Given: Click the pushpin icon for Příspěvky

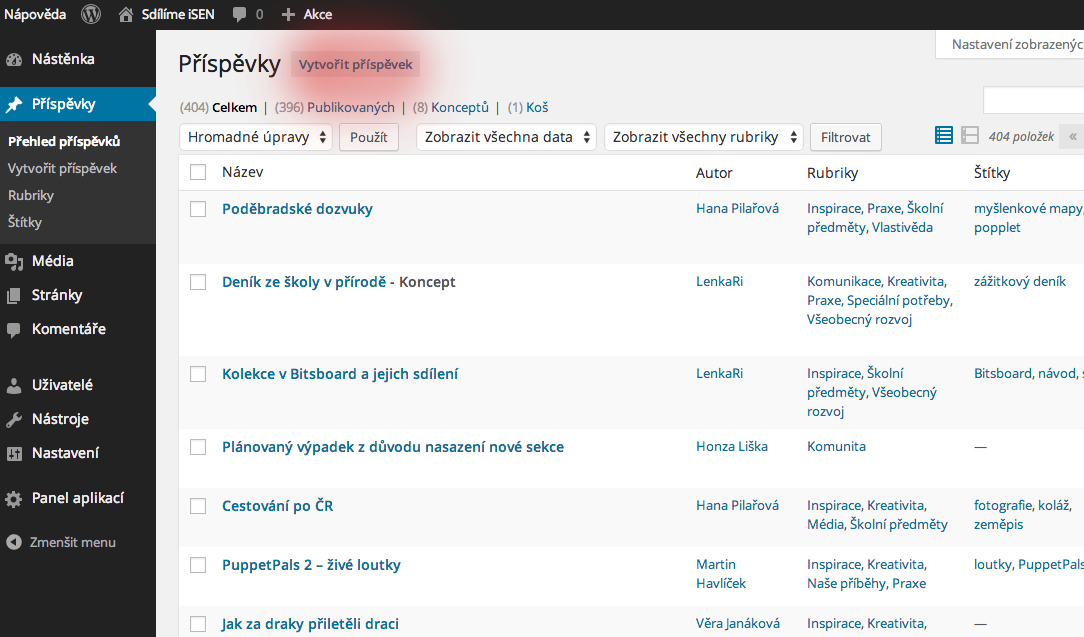Looking at the screenshot, I should (14, 104).
